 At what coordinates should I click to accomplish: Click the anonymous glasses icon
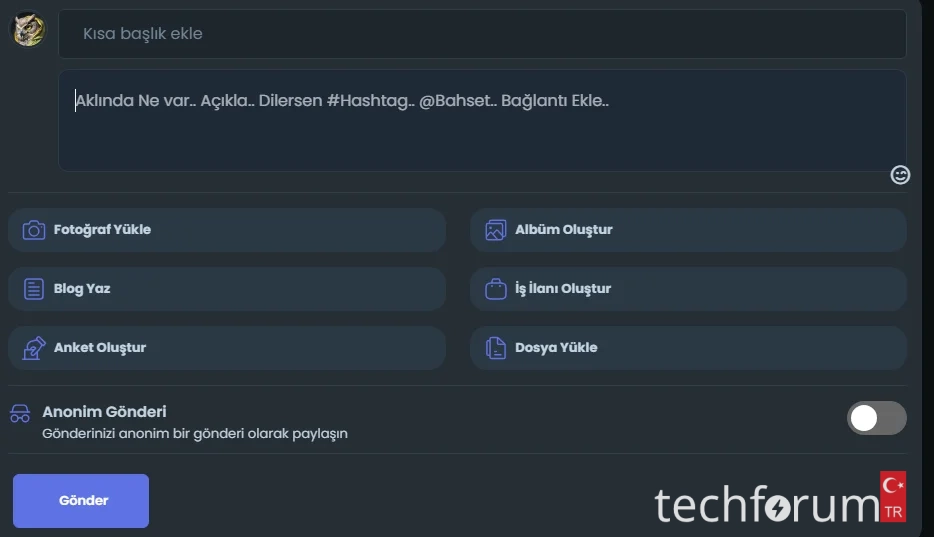20,414
